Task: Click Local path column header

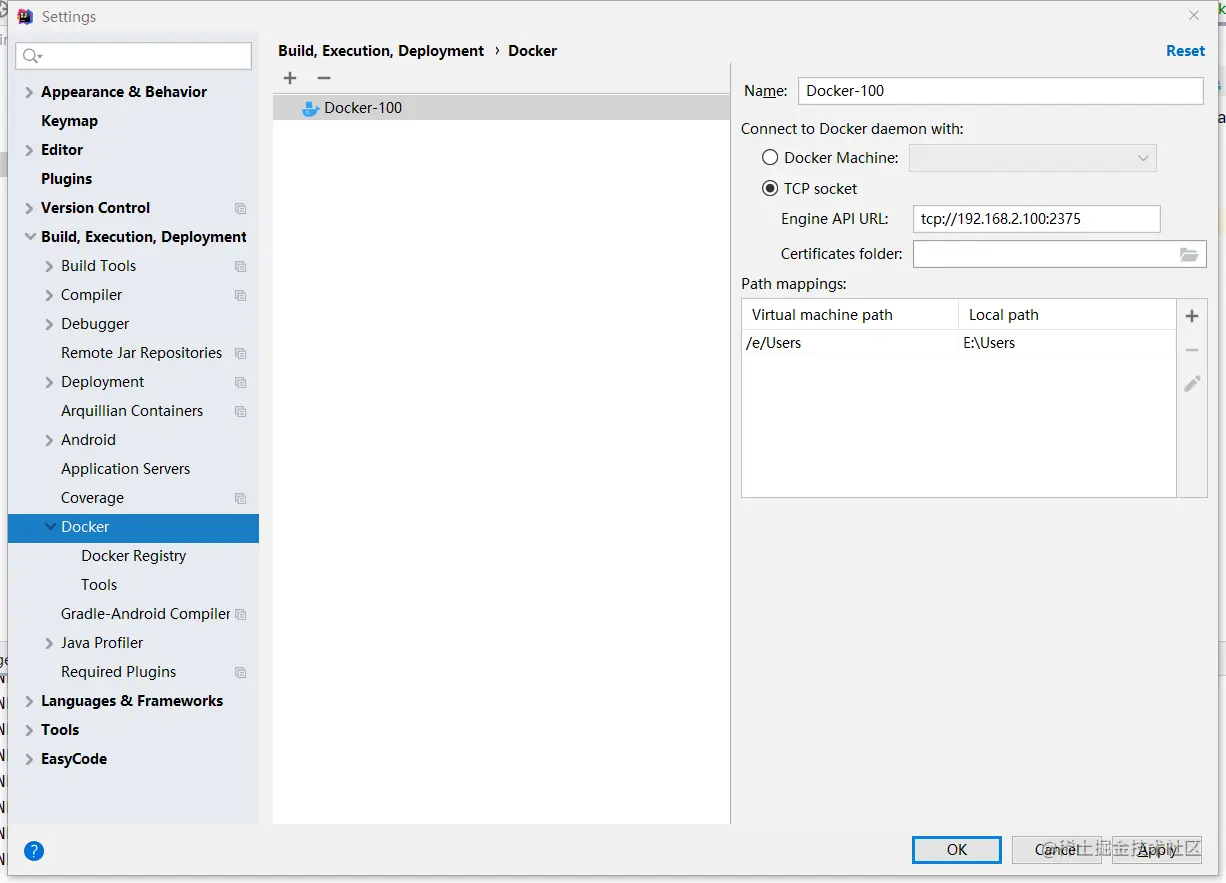Action: point(1067,315)
